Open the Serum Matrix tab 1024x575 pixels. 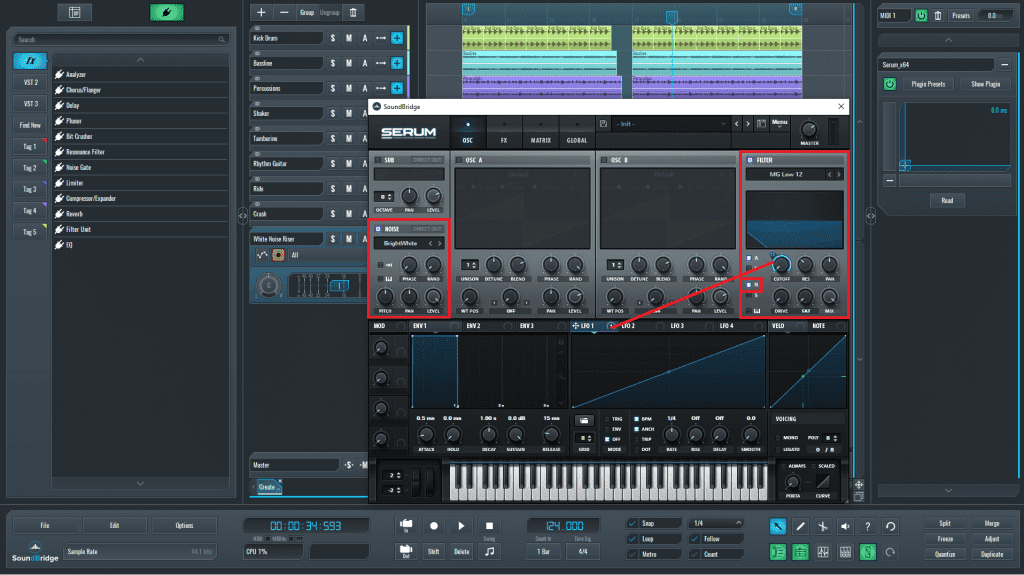[x=540, y=141]
